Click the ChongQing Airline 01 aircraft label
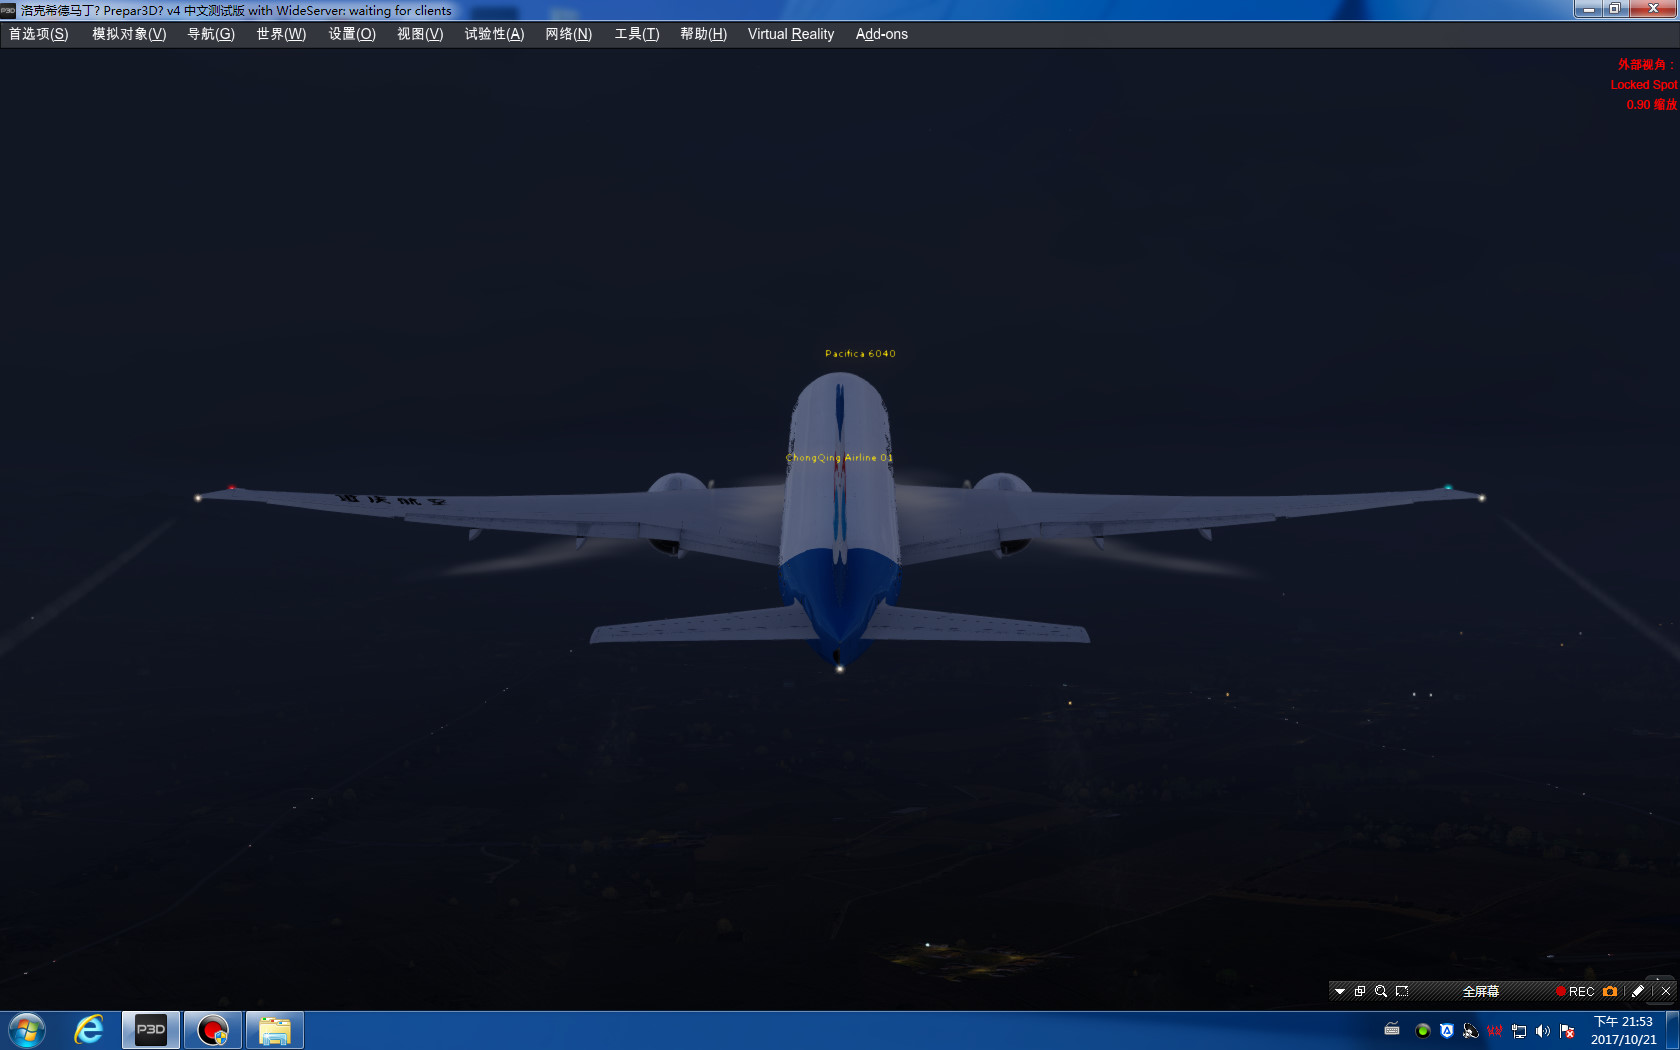 [839, 458]
